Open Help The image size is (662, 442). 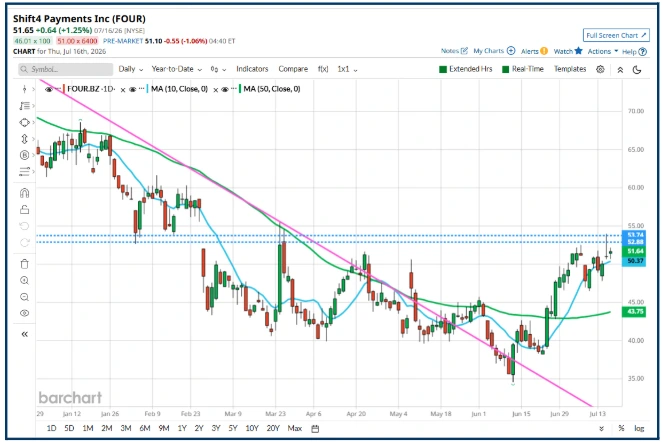click(x=634, y=52)
